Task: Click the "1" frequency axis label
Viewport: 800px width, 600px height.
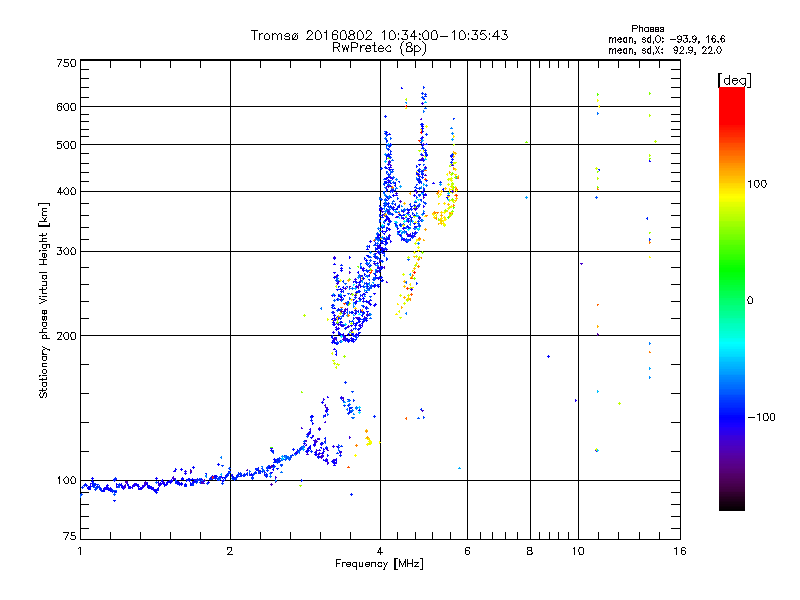Action: 80,551
